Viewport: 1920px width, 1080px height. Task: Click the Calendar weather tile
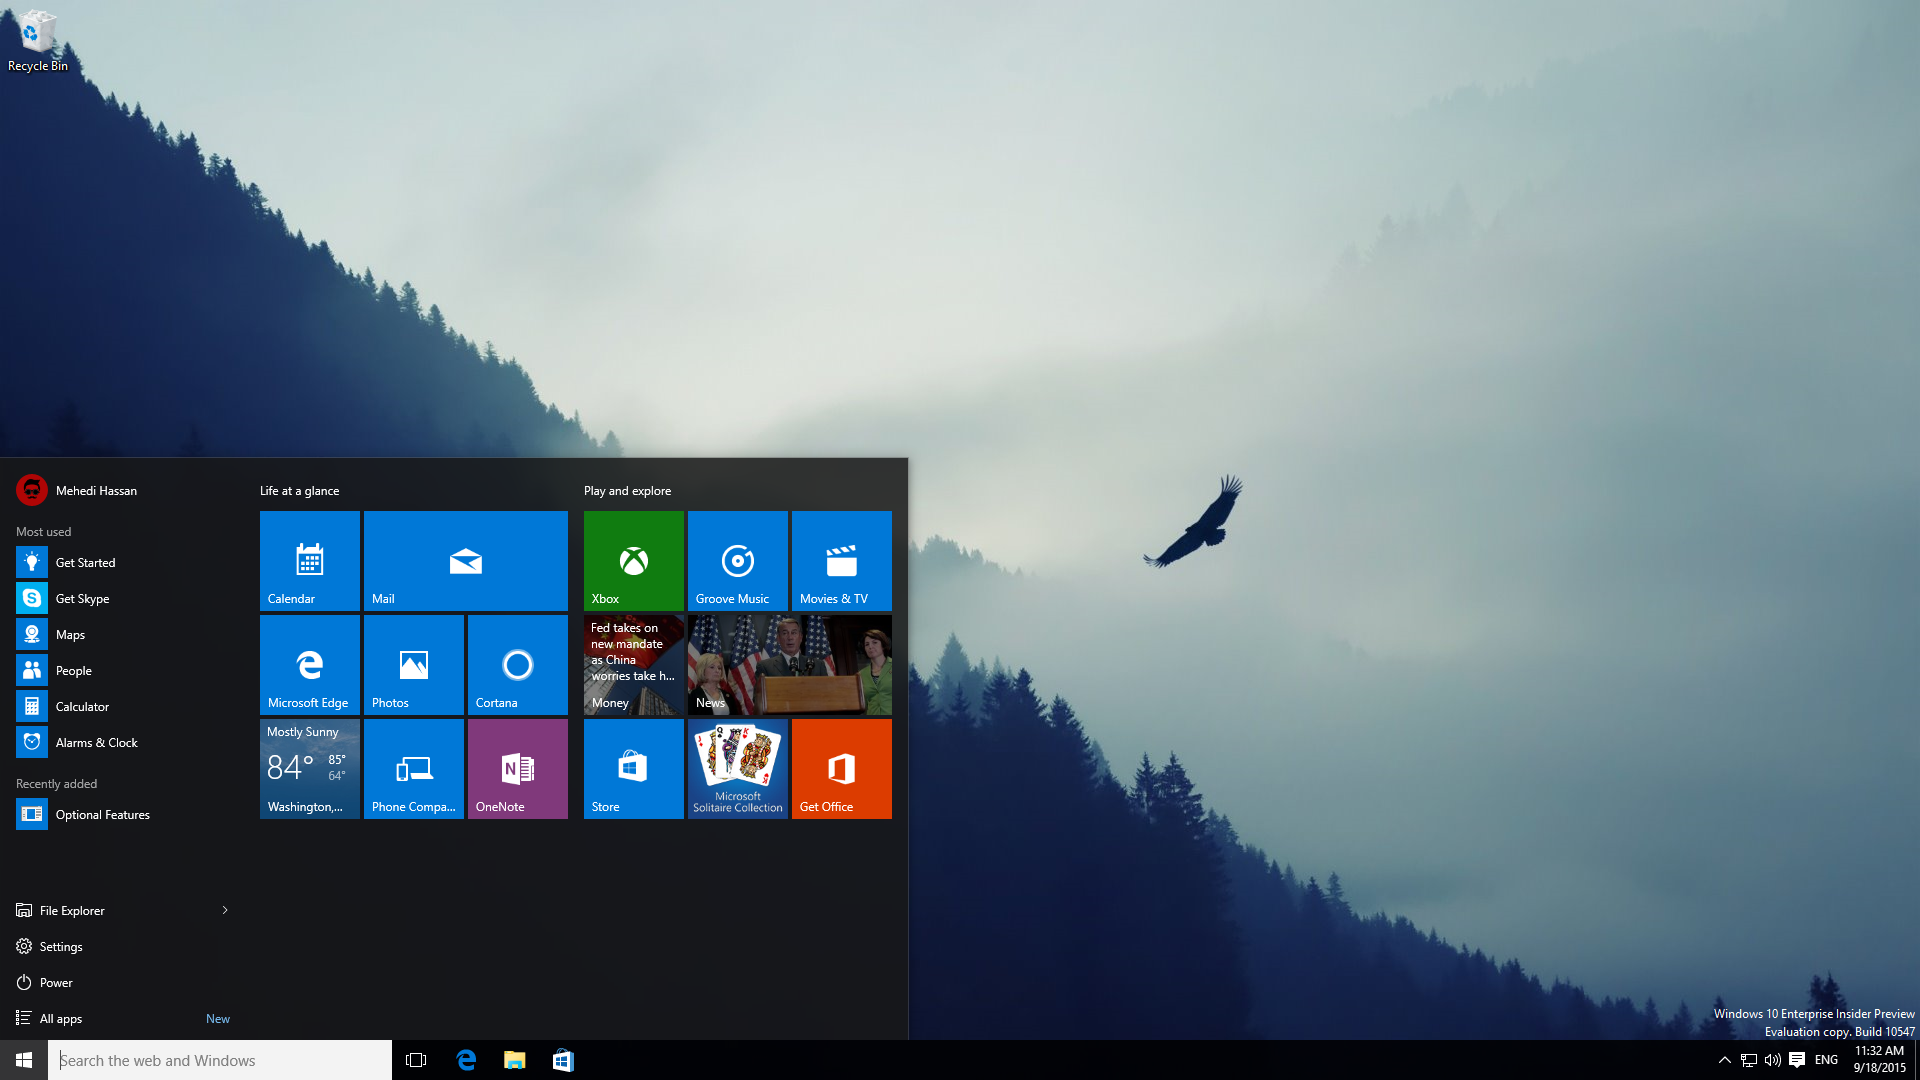(310, 559)
